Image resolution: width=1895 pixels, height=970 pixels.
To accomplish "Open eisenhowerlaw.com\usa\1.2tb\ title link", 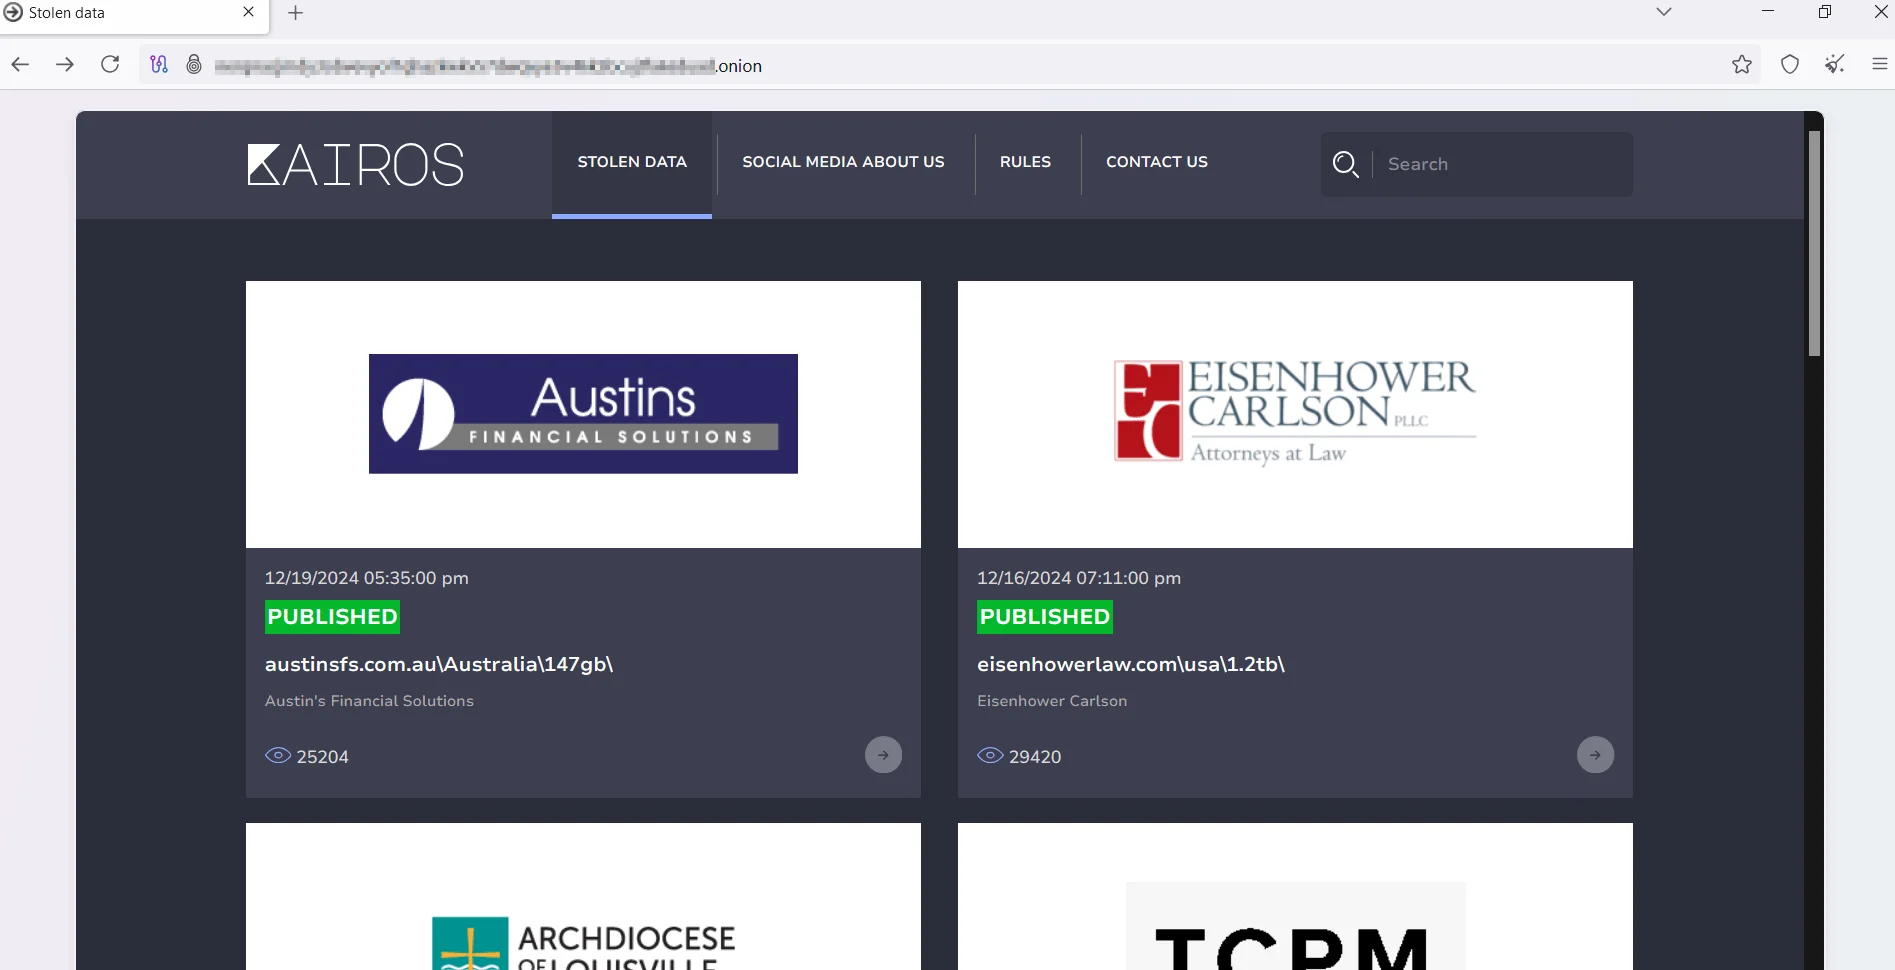I will [1131, 664].
